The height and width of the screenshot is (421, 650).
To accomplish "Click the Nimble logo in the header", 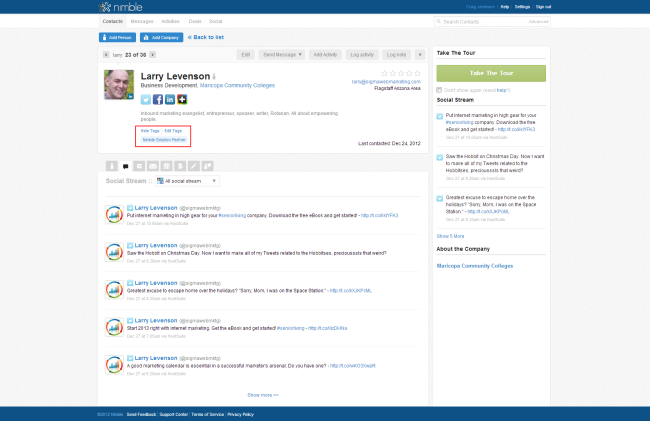I will pyautogui.click(x=120, y=7).
